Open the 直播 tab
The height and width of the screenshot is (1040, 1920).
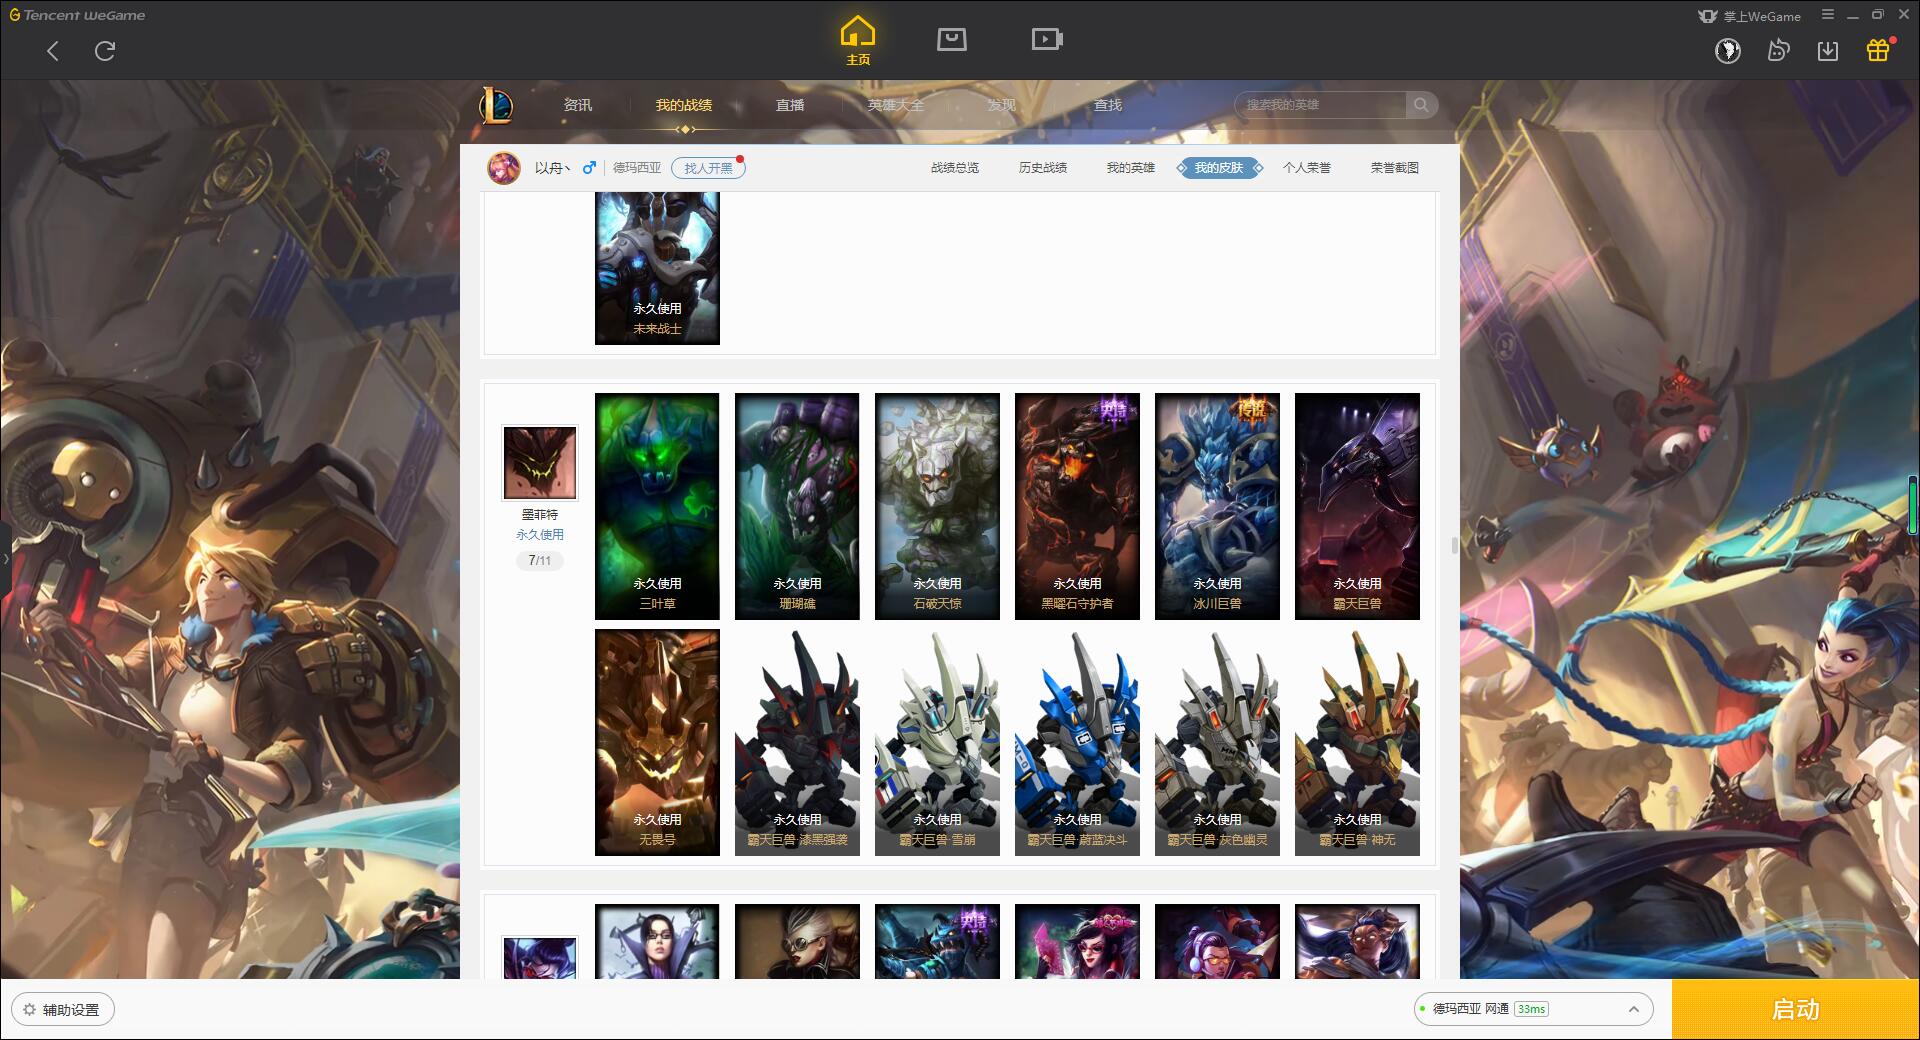pos(790,105)
